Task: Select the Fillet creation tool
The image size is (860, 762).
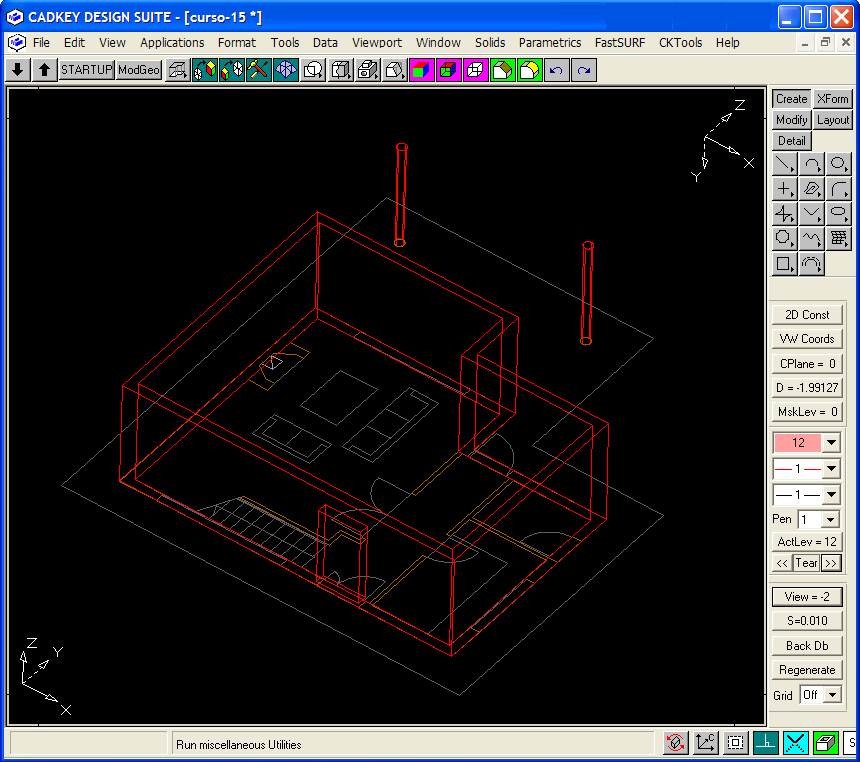Action: point(839,188)
